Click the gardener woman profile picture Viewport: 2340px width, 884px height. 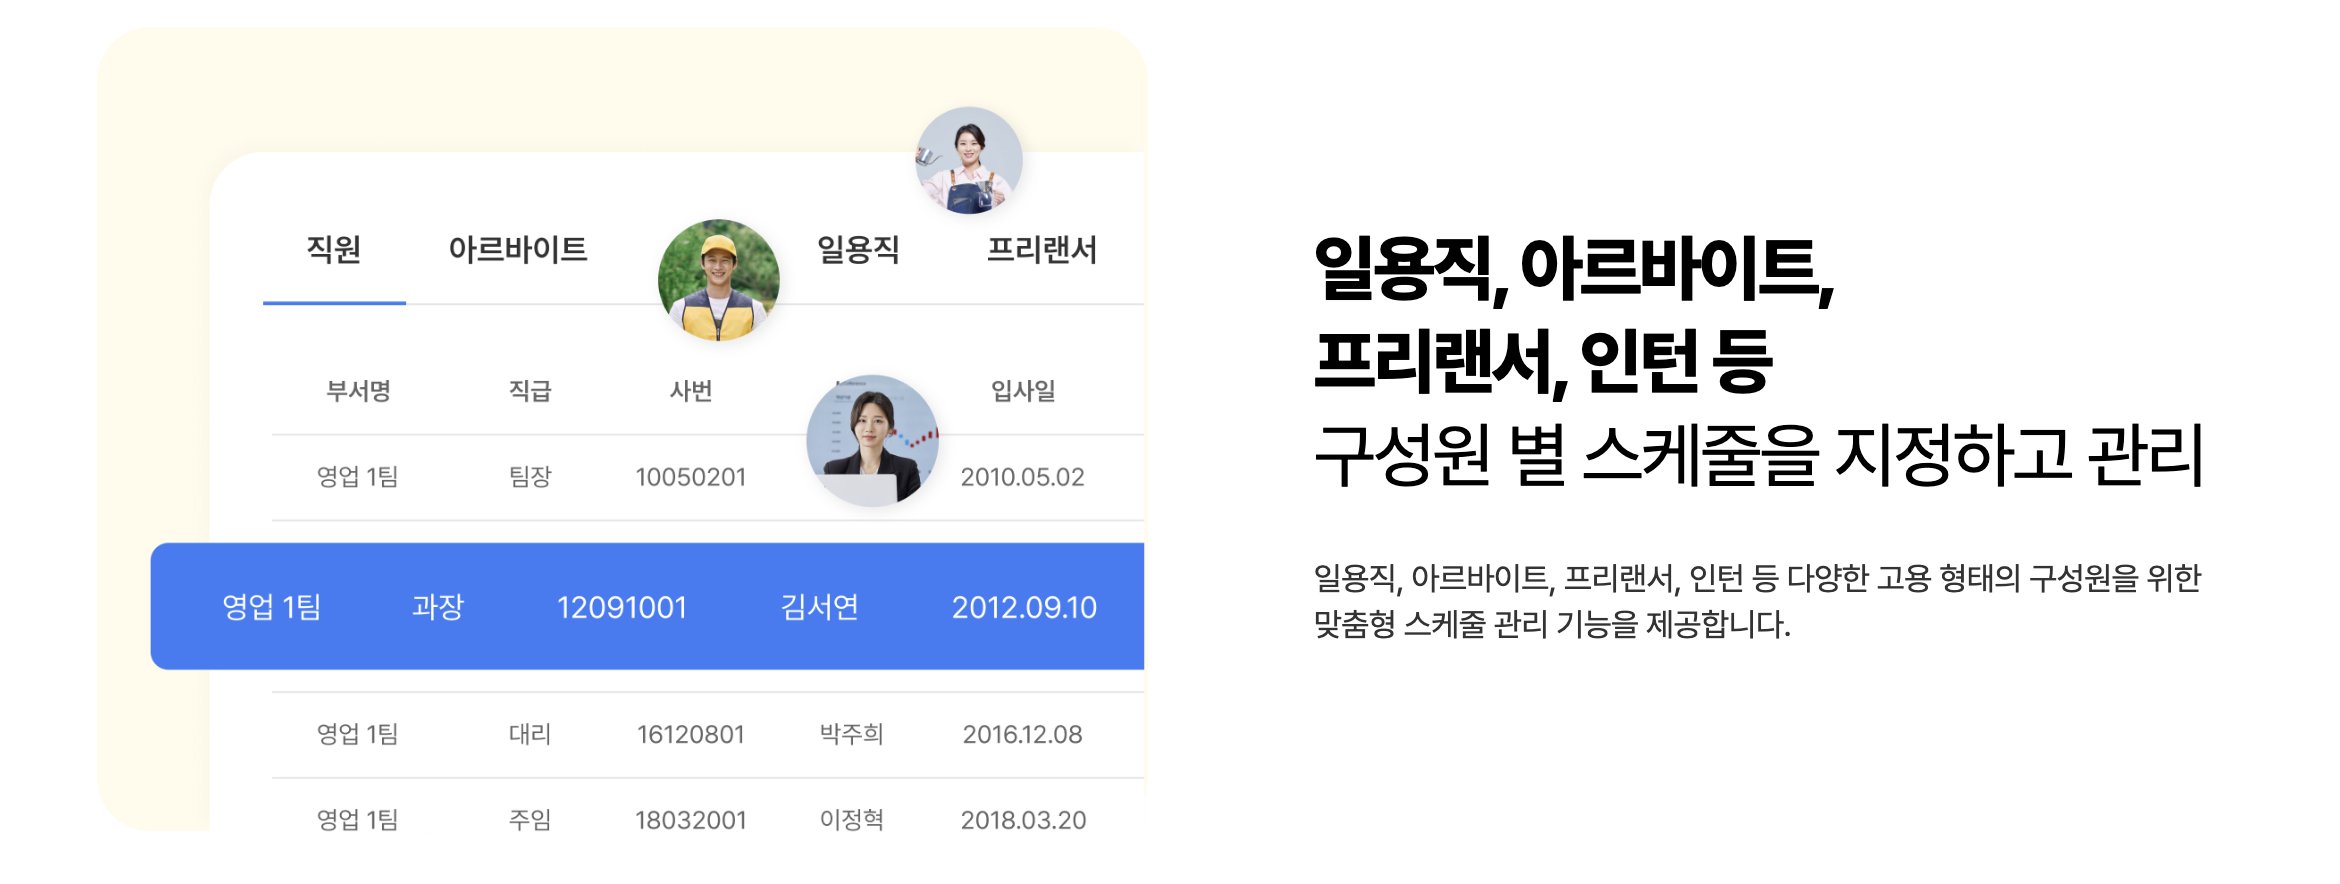(x=968, y=162)
